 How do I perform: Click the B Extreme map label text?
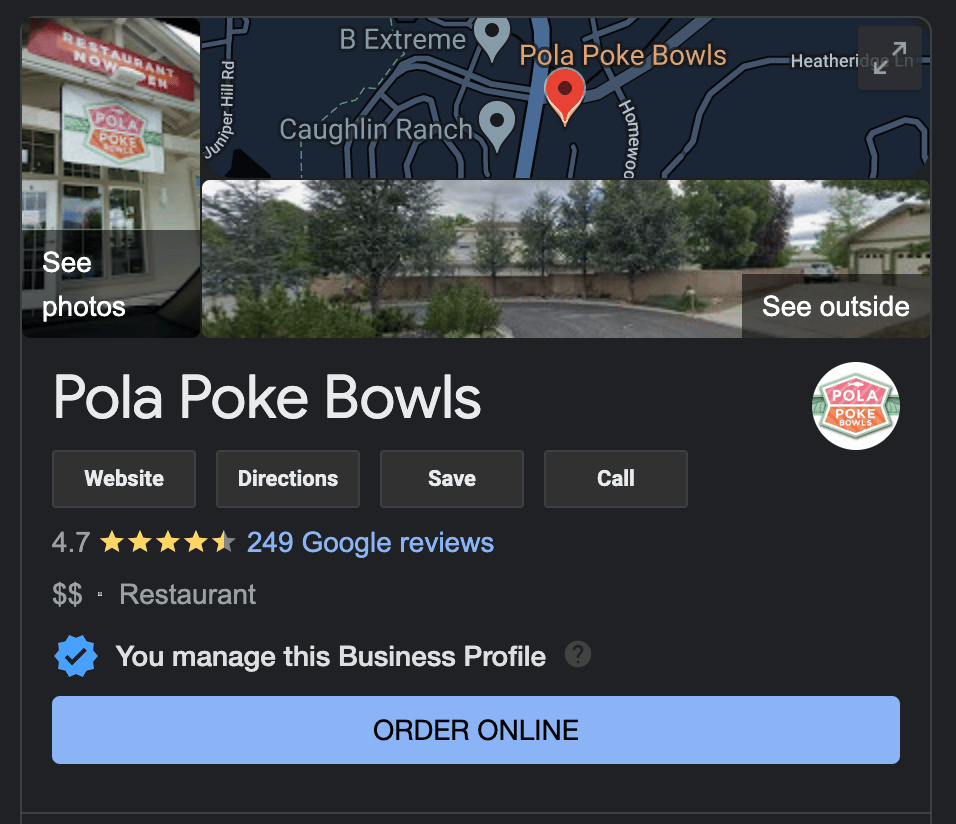click(x=402, y=40)
